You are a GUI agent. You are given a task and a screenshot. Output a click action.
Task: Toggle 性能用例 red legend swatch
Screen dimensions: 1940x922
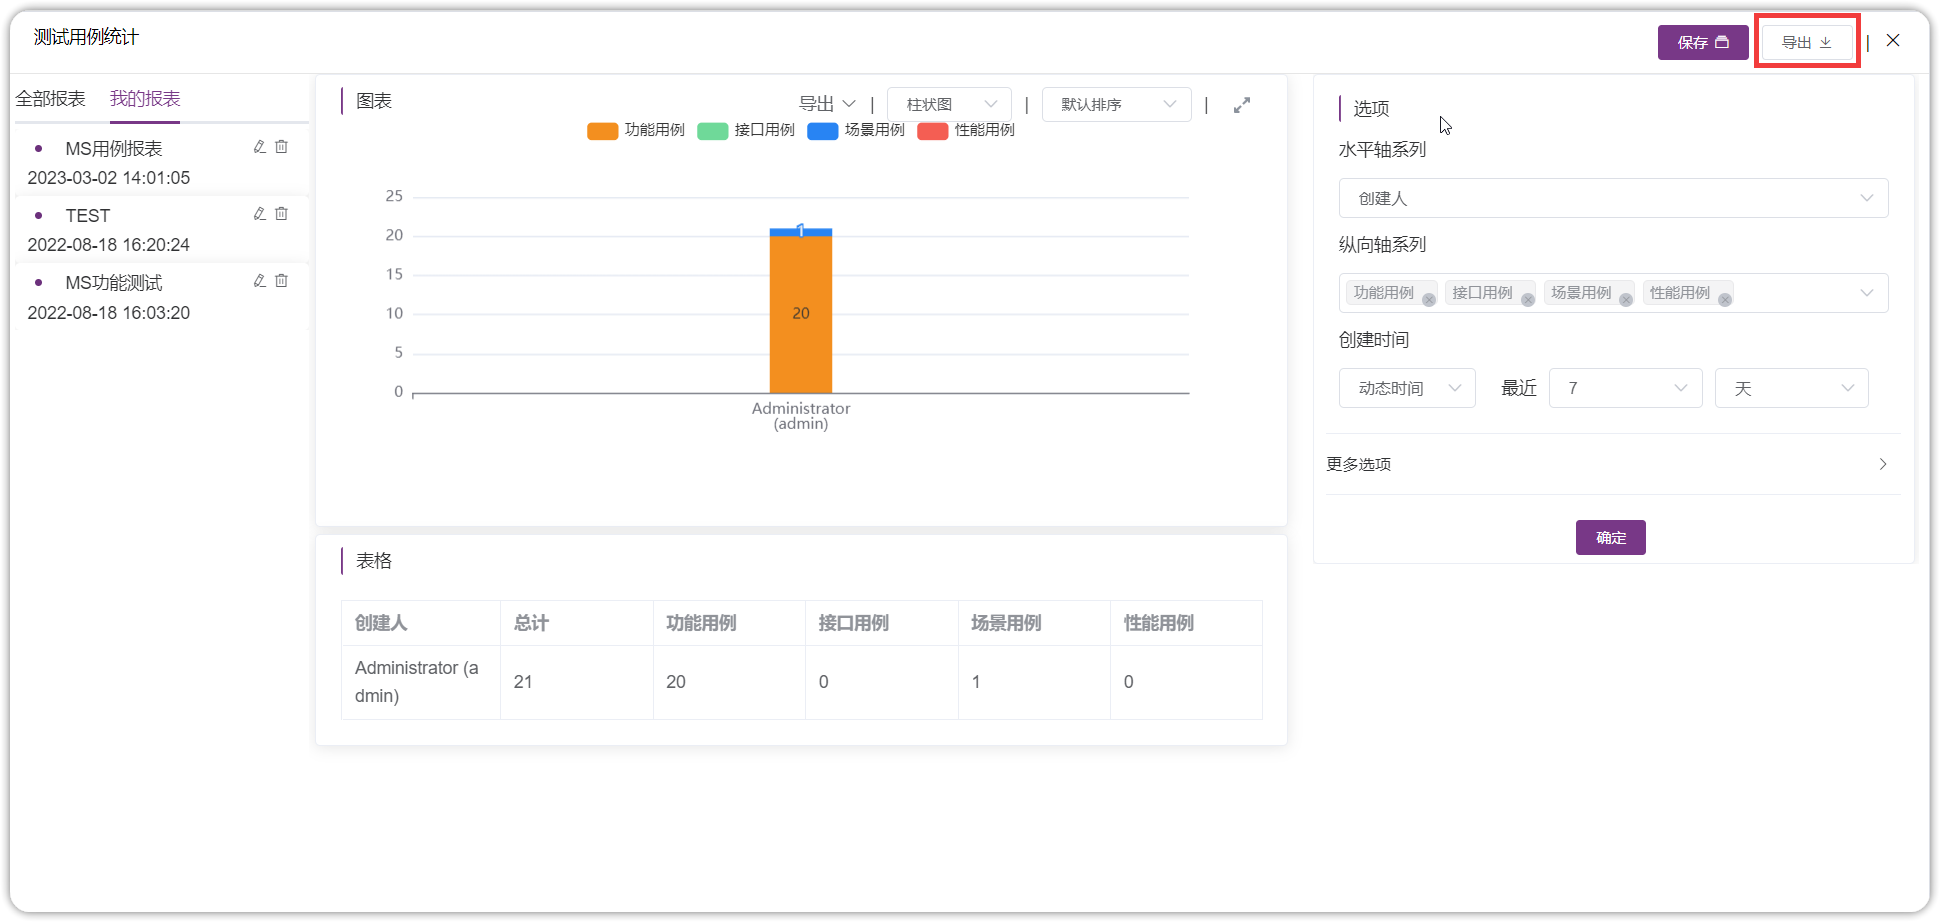click(932, 131)
